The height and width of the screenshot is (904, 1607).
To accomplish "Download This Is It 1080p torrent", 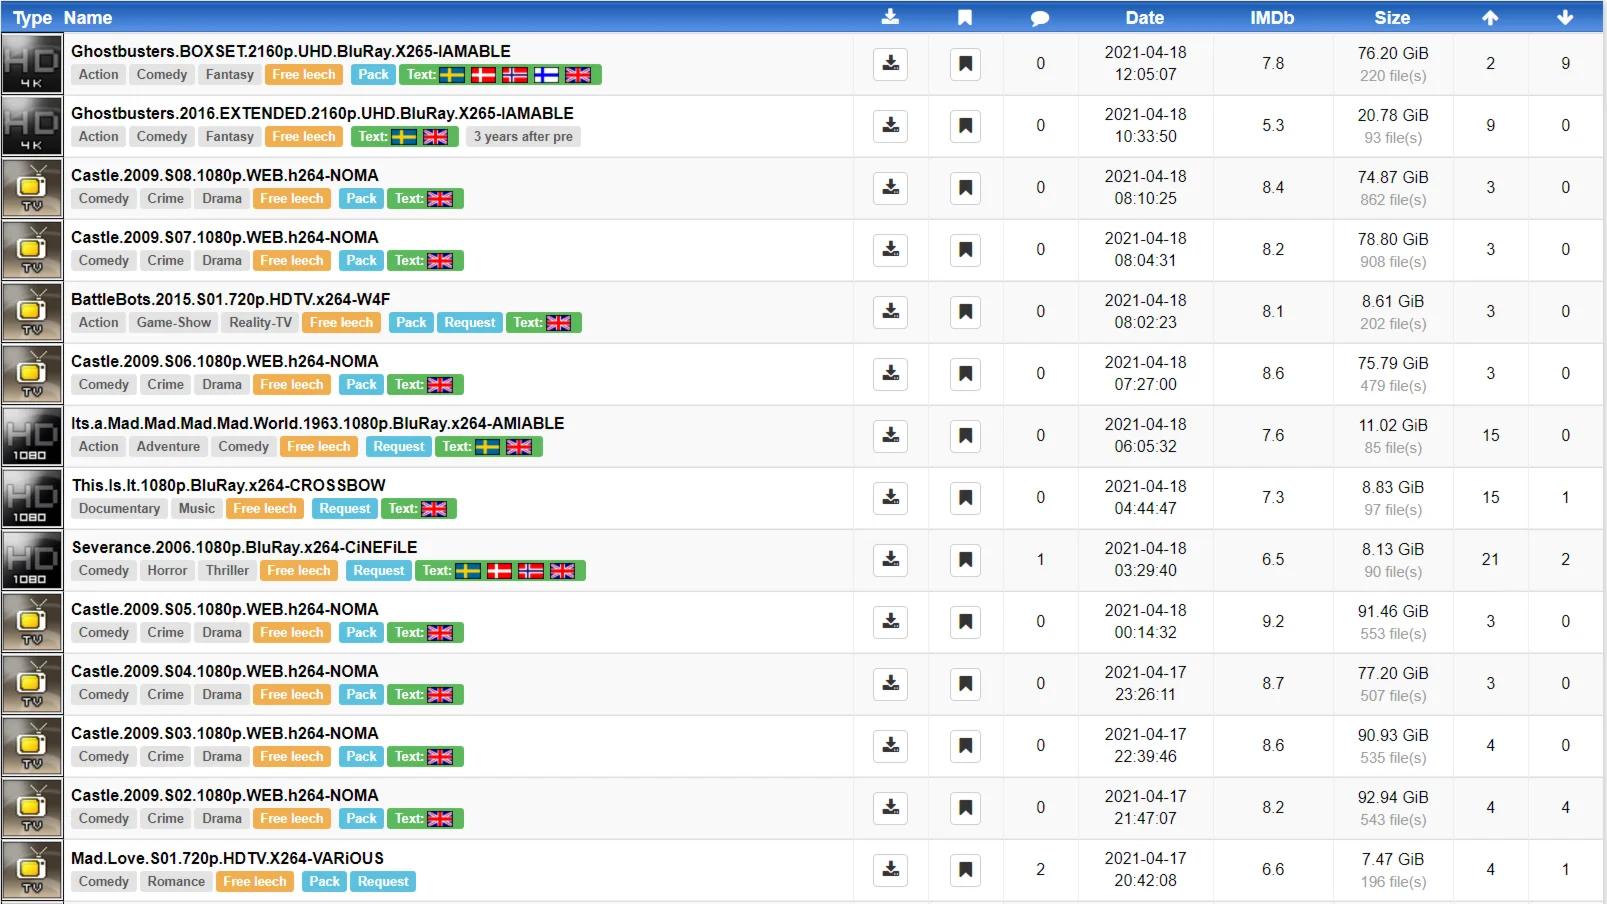I will coord(890,498).
